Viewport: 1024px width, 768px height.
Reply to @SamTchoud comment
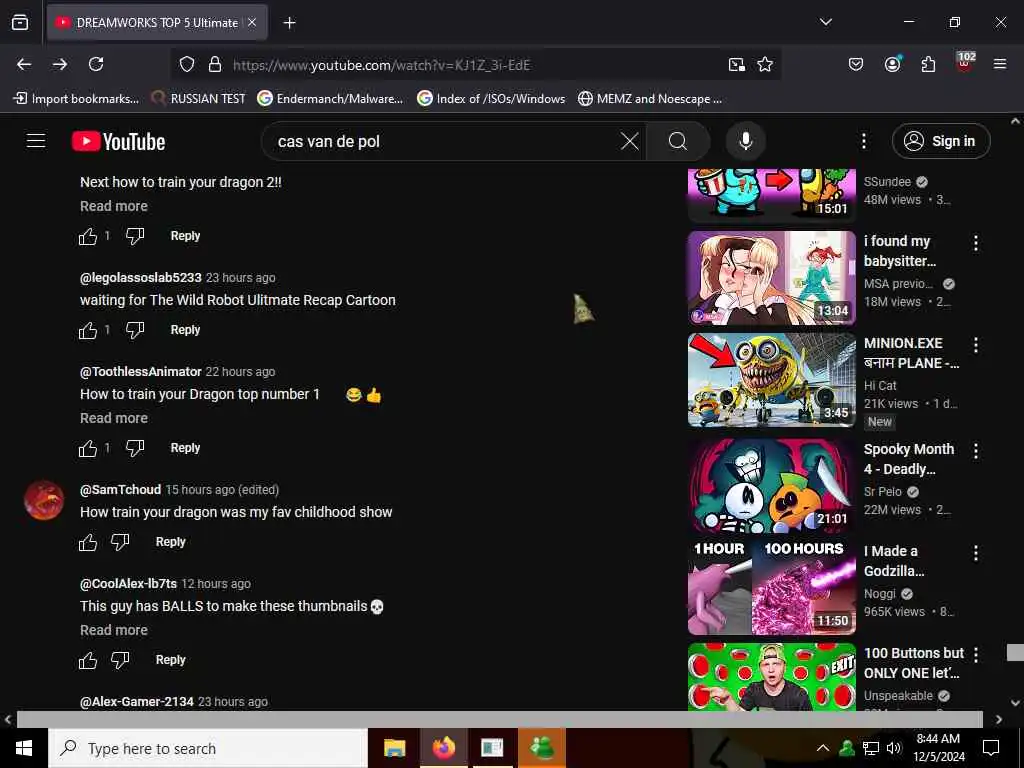pos(170,542)
